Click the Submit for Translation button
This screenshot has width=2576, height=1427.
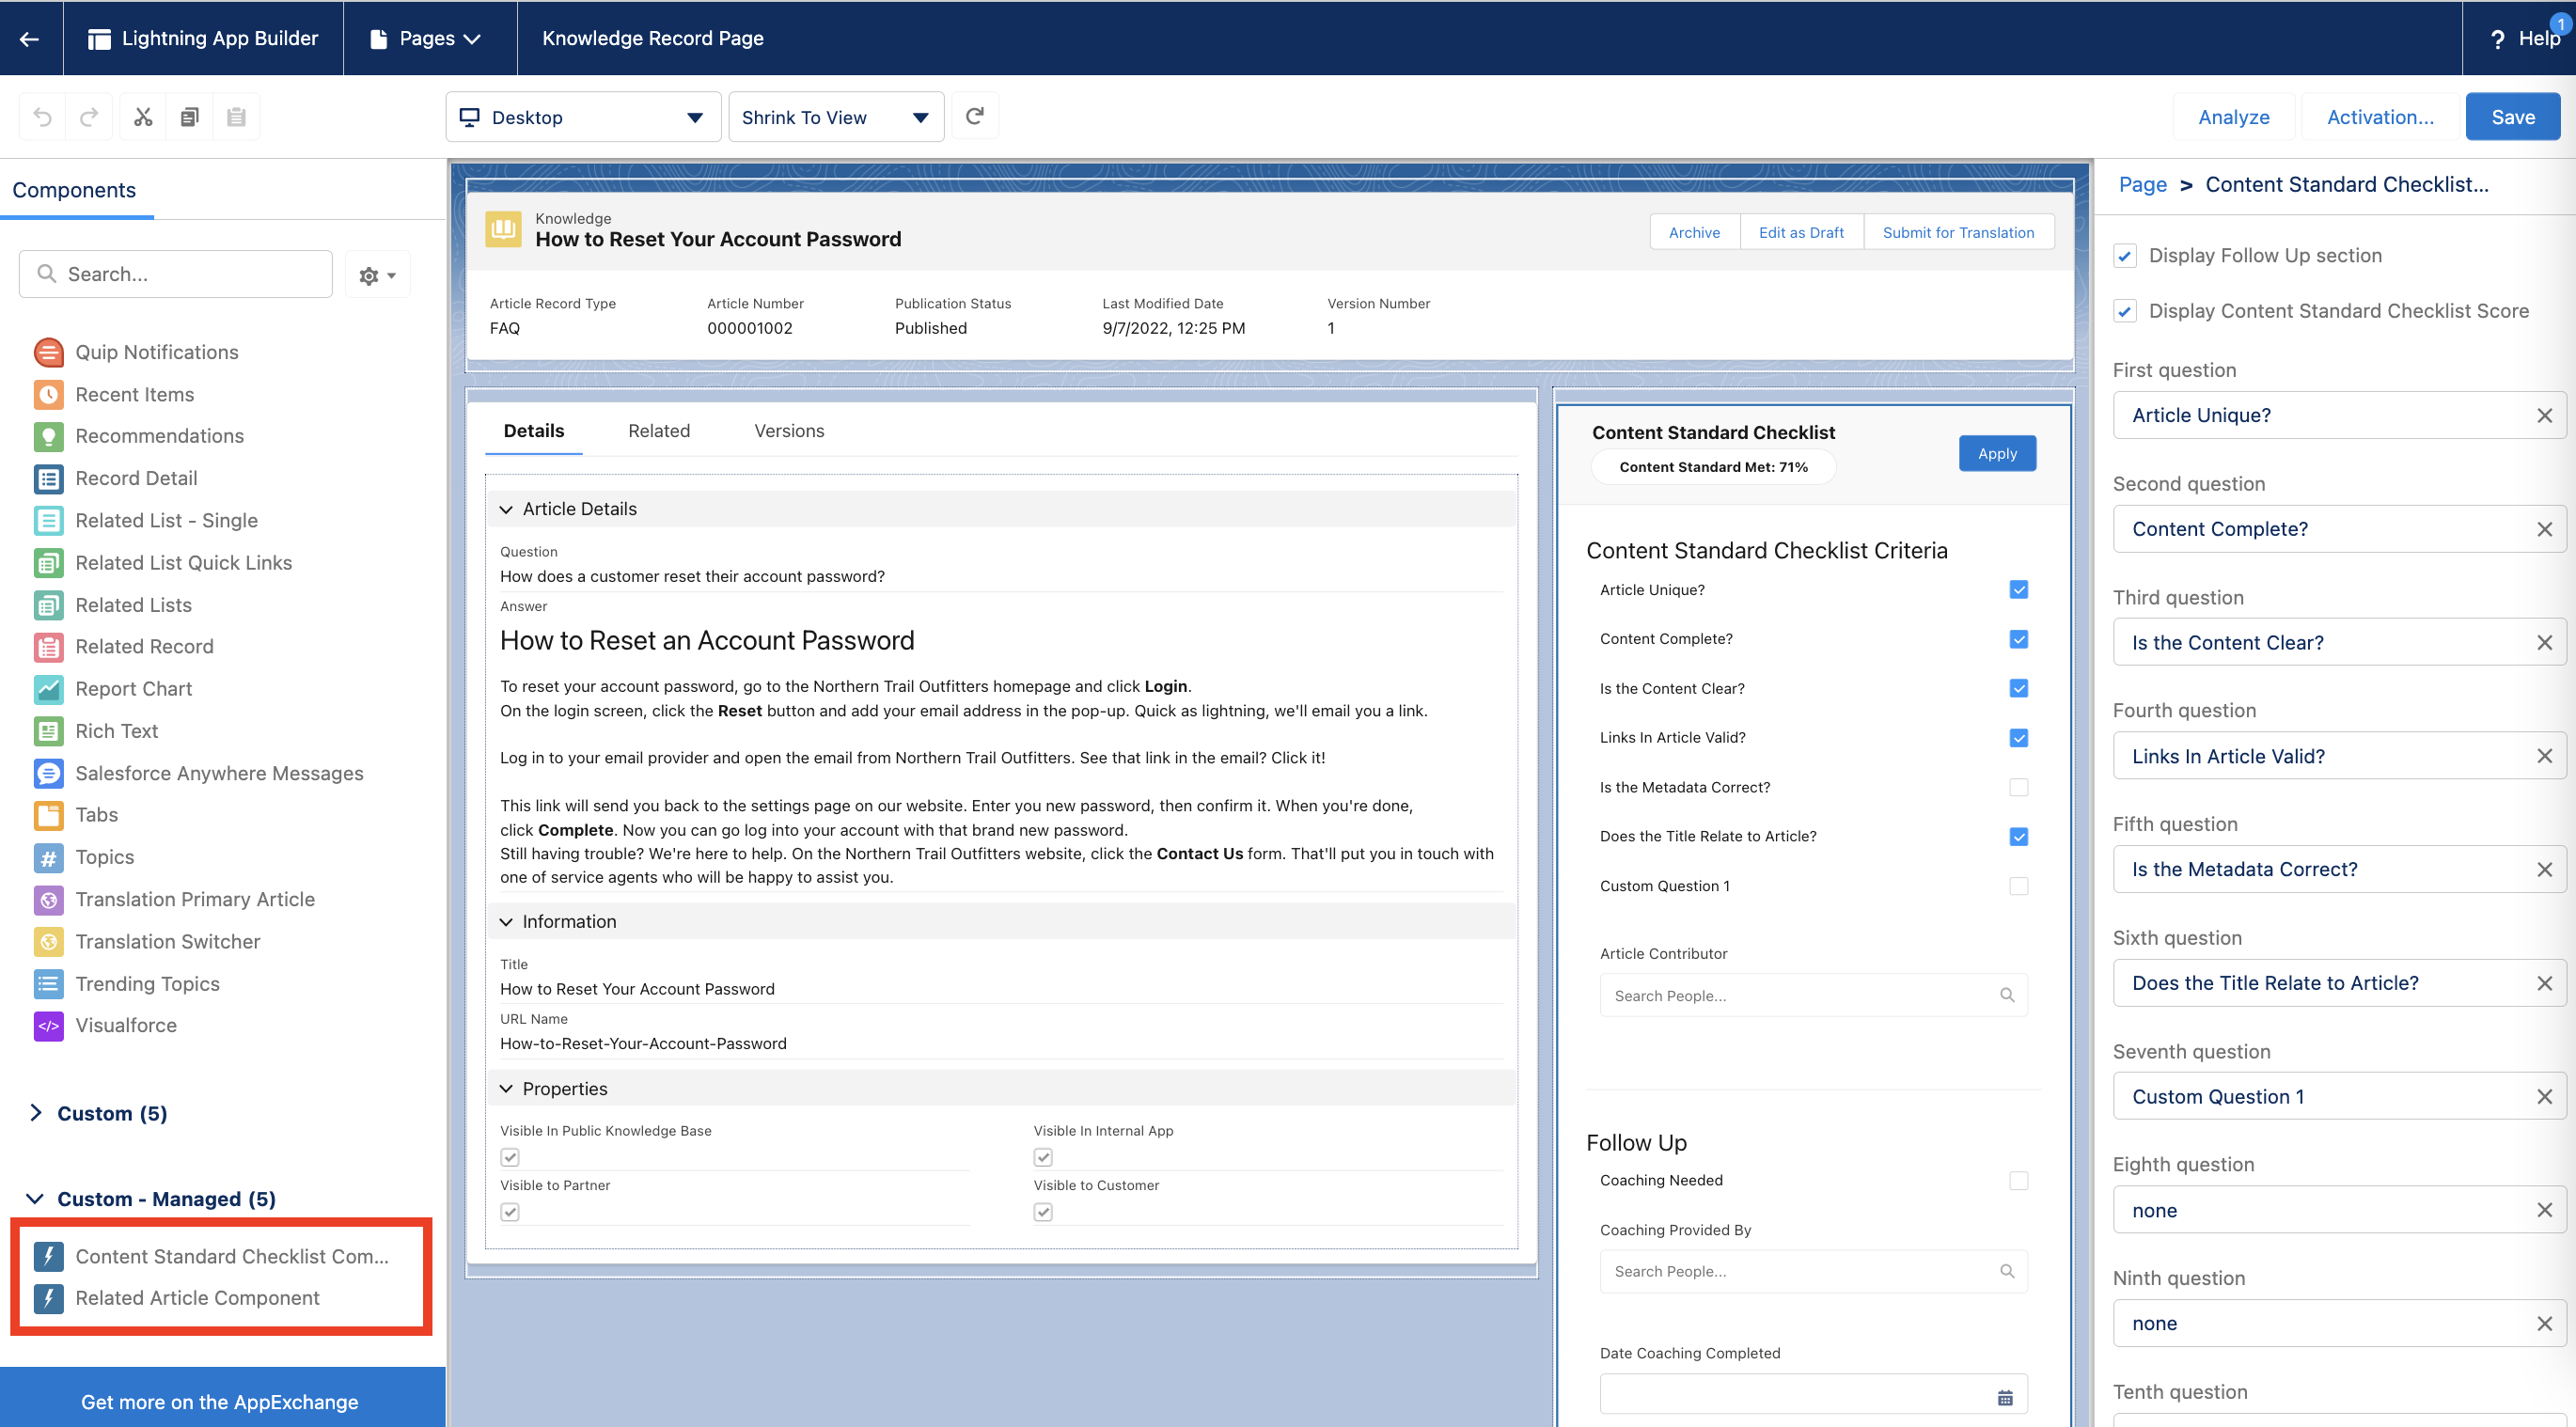1957,232
